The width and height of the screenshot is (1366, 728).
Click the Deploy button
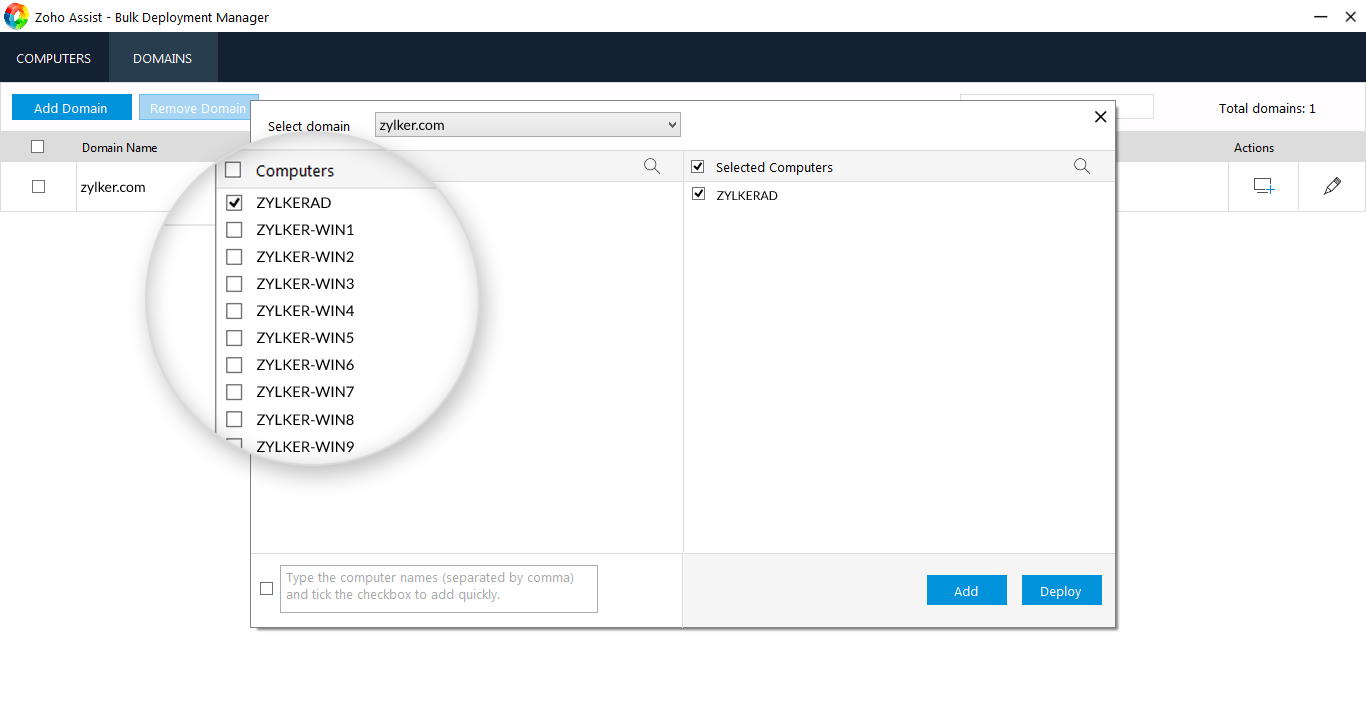(x=1061, y=591)
